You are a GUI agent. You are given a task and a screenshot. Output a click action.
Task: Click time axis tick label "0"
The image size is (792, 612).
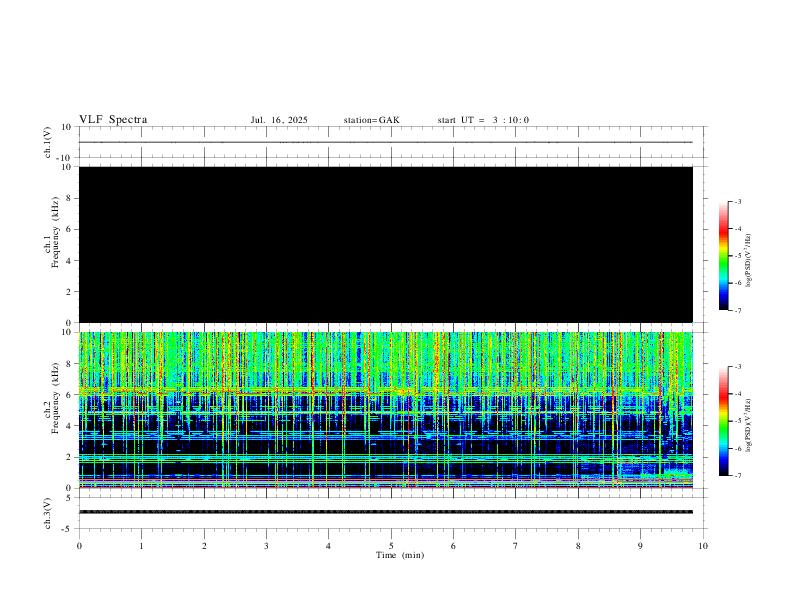tap(79, 546)
